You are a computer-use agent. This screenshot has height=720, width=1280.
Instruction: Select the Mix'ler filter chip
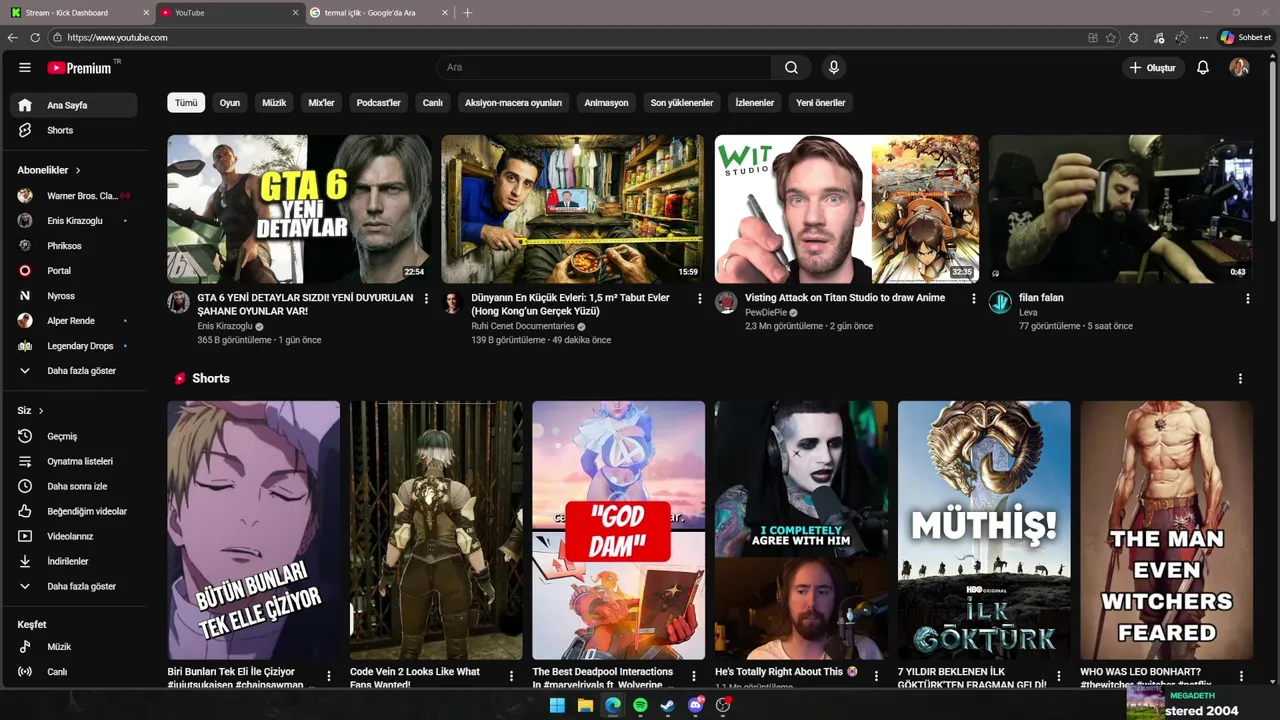pyautogui.click(x=321, y=103)
